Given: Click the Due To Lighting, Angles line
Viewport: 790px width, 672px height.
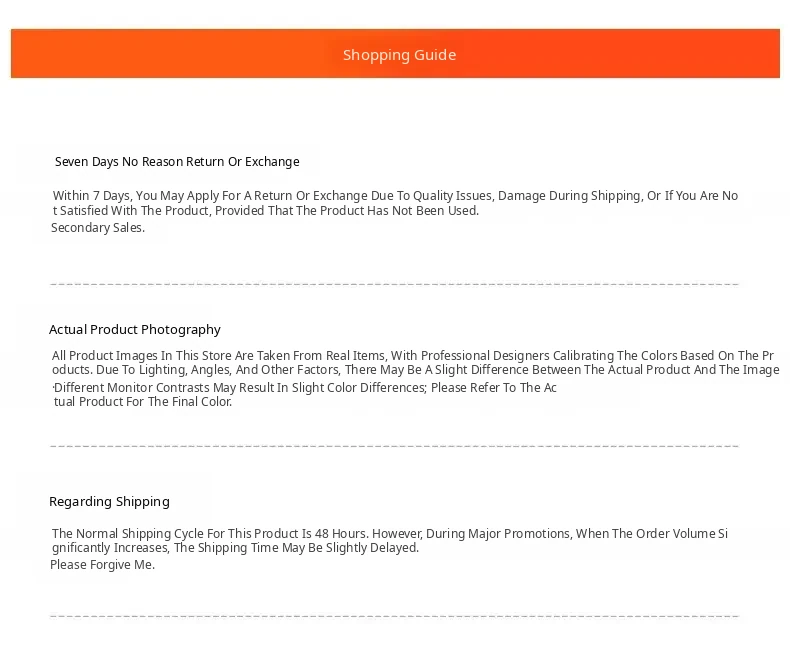Looking at the screenshot, I should [416, 370].
